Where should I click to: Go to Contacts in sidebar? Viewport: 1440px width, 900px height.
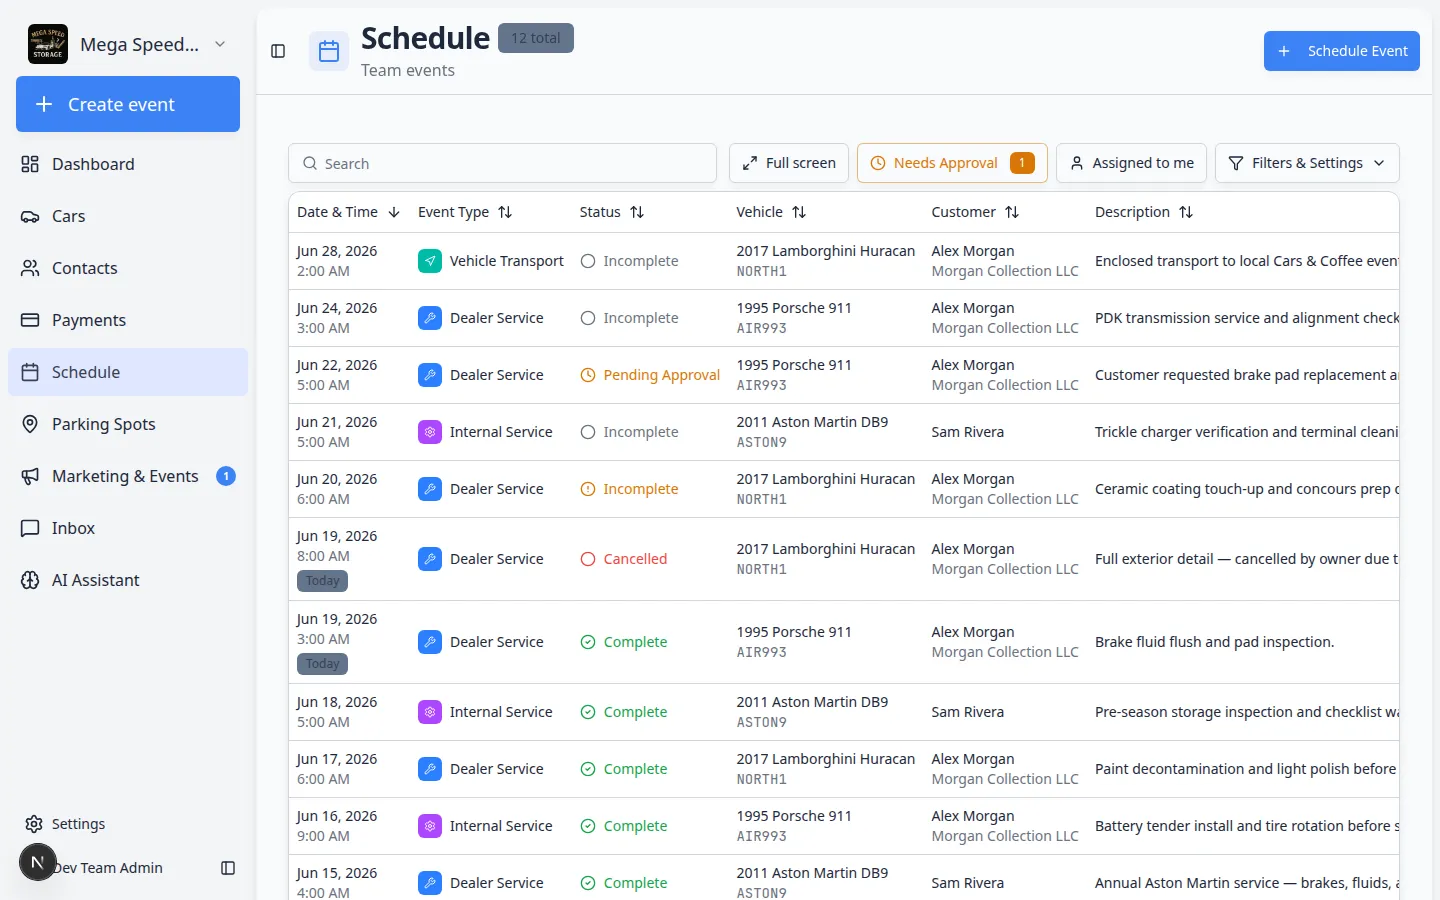coord(128,268)
